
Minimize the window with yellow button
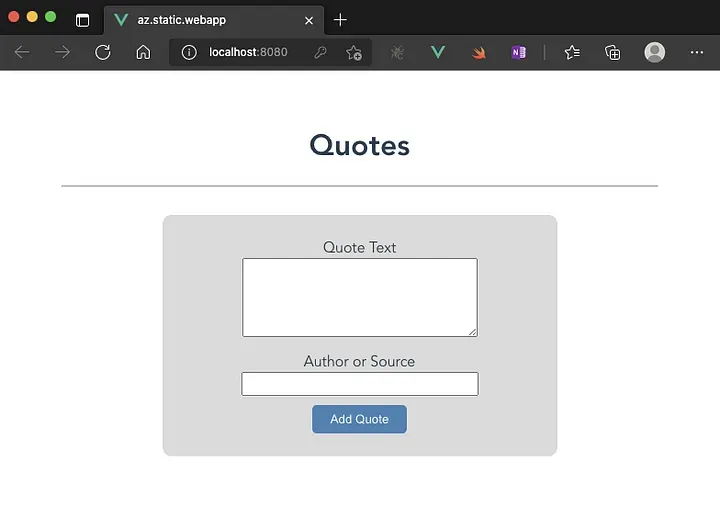(32, 17)
